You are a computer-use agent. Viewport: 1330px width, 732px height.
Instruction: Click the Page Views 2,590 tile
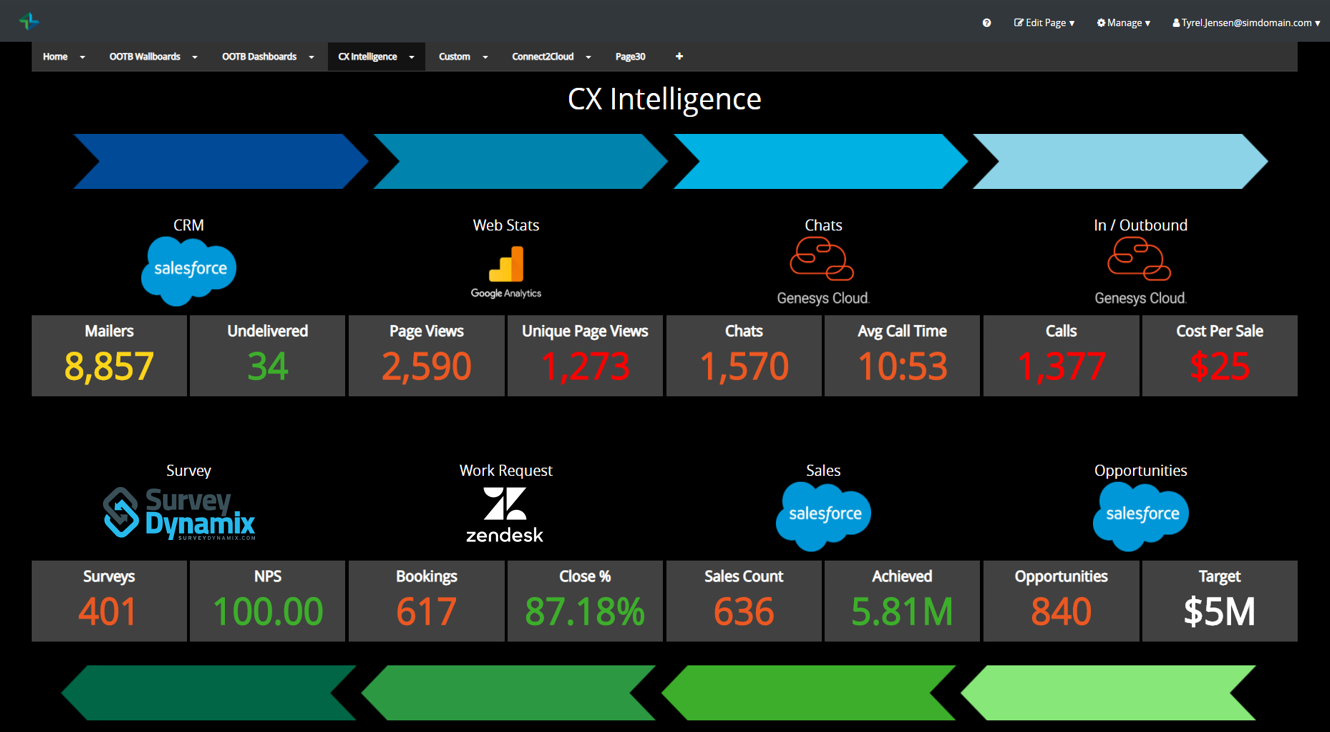click(426, 356)
